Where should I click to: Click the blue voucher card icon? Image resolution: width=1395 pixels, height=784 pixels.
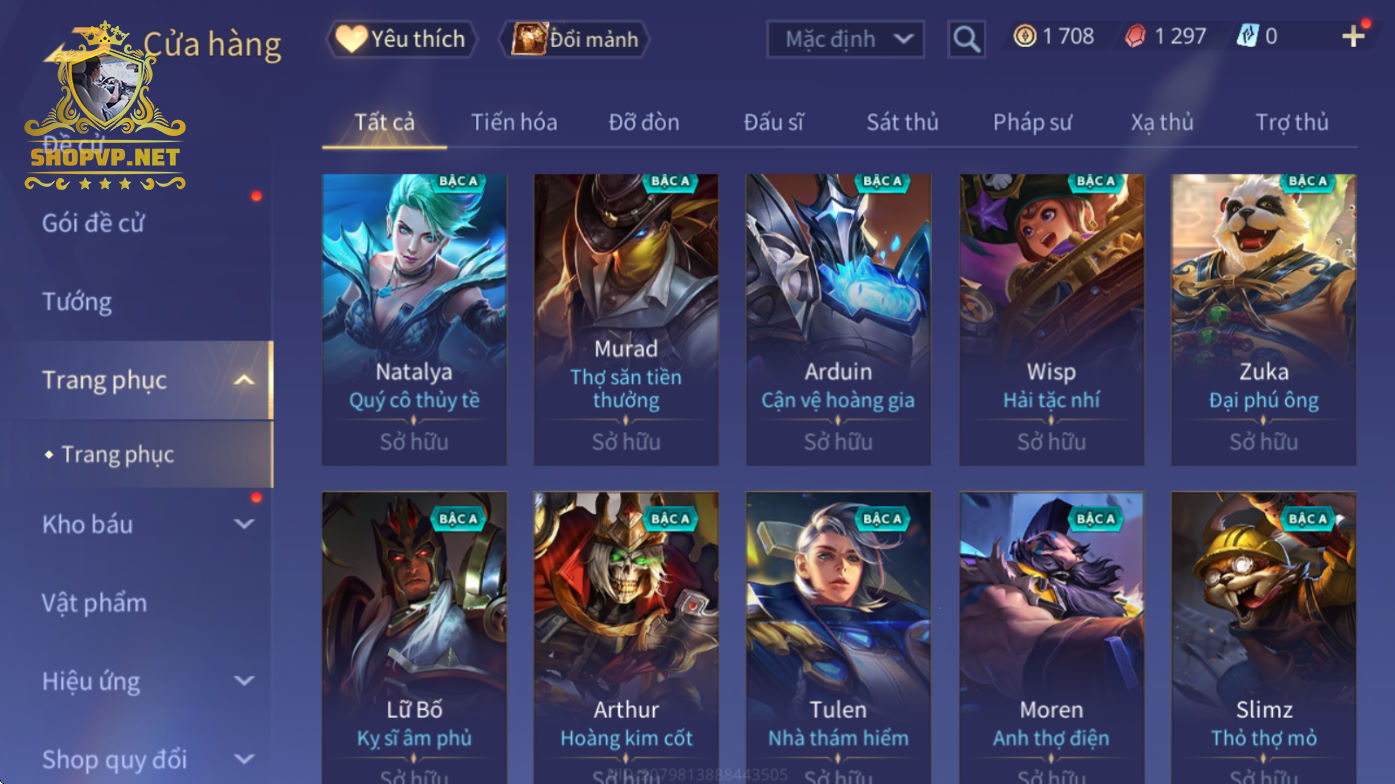(1247, 37)
